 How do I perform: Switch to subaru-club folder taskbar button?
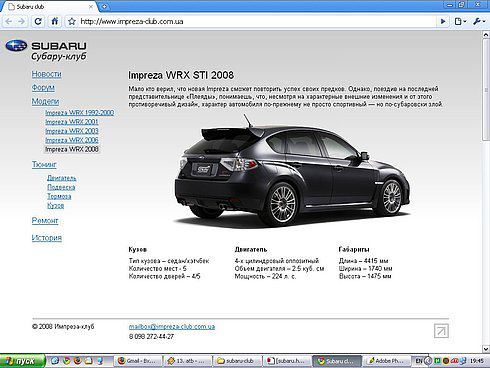[238, 361]
